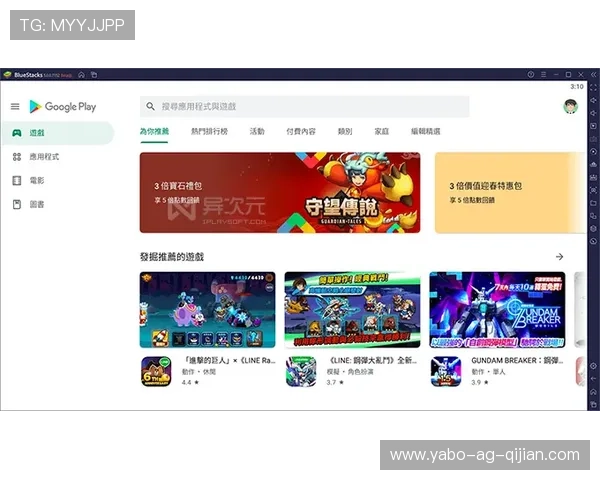The height and width of the screenshot is (480, 600).
Task: Click the screenshot capture icon in side toolbar
Action: tap(593, 190)
